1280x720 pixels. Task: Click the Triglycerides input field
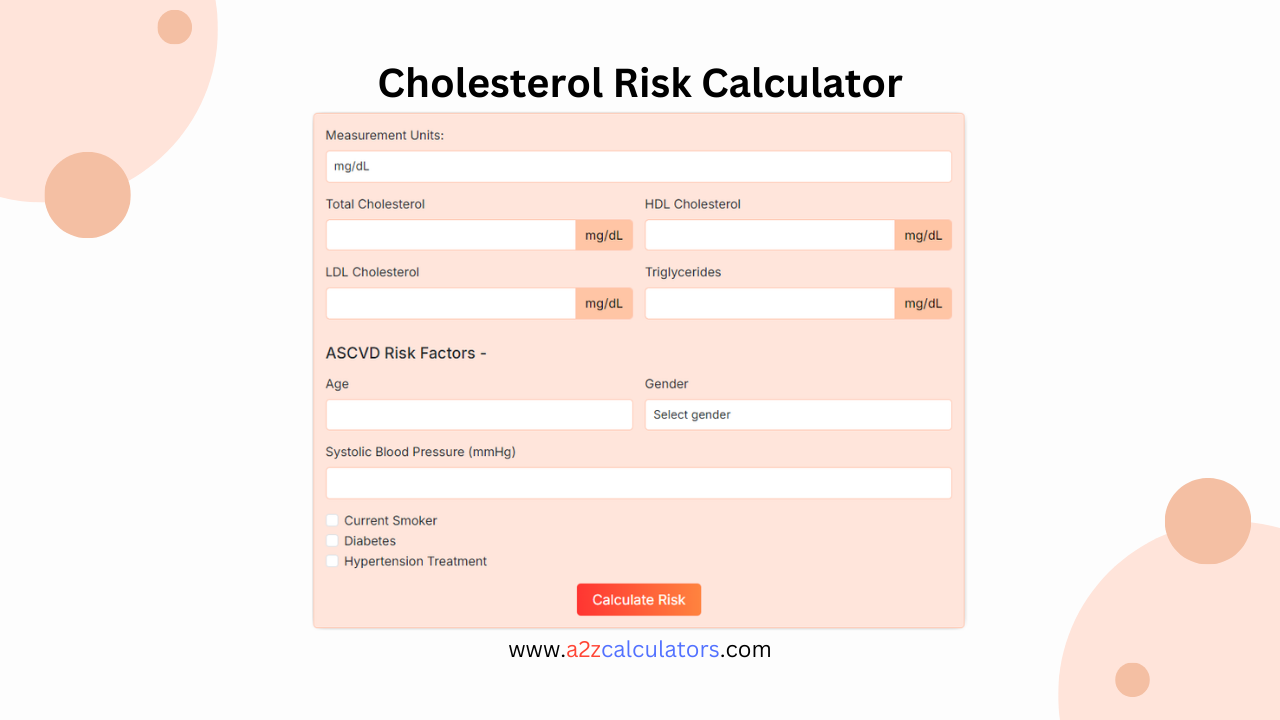point(769,303)
